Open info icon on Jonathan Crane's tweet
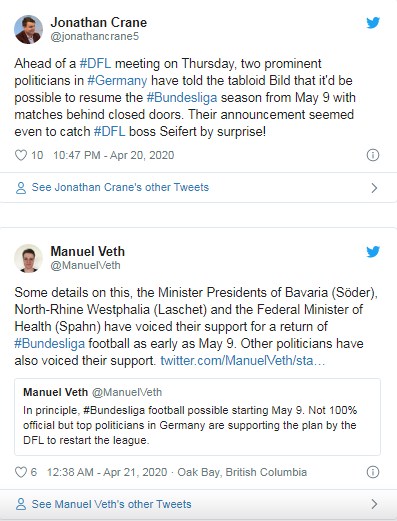This screenshot has width=397, height=521. point(373,155)
